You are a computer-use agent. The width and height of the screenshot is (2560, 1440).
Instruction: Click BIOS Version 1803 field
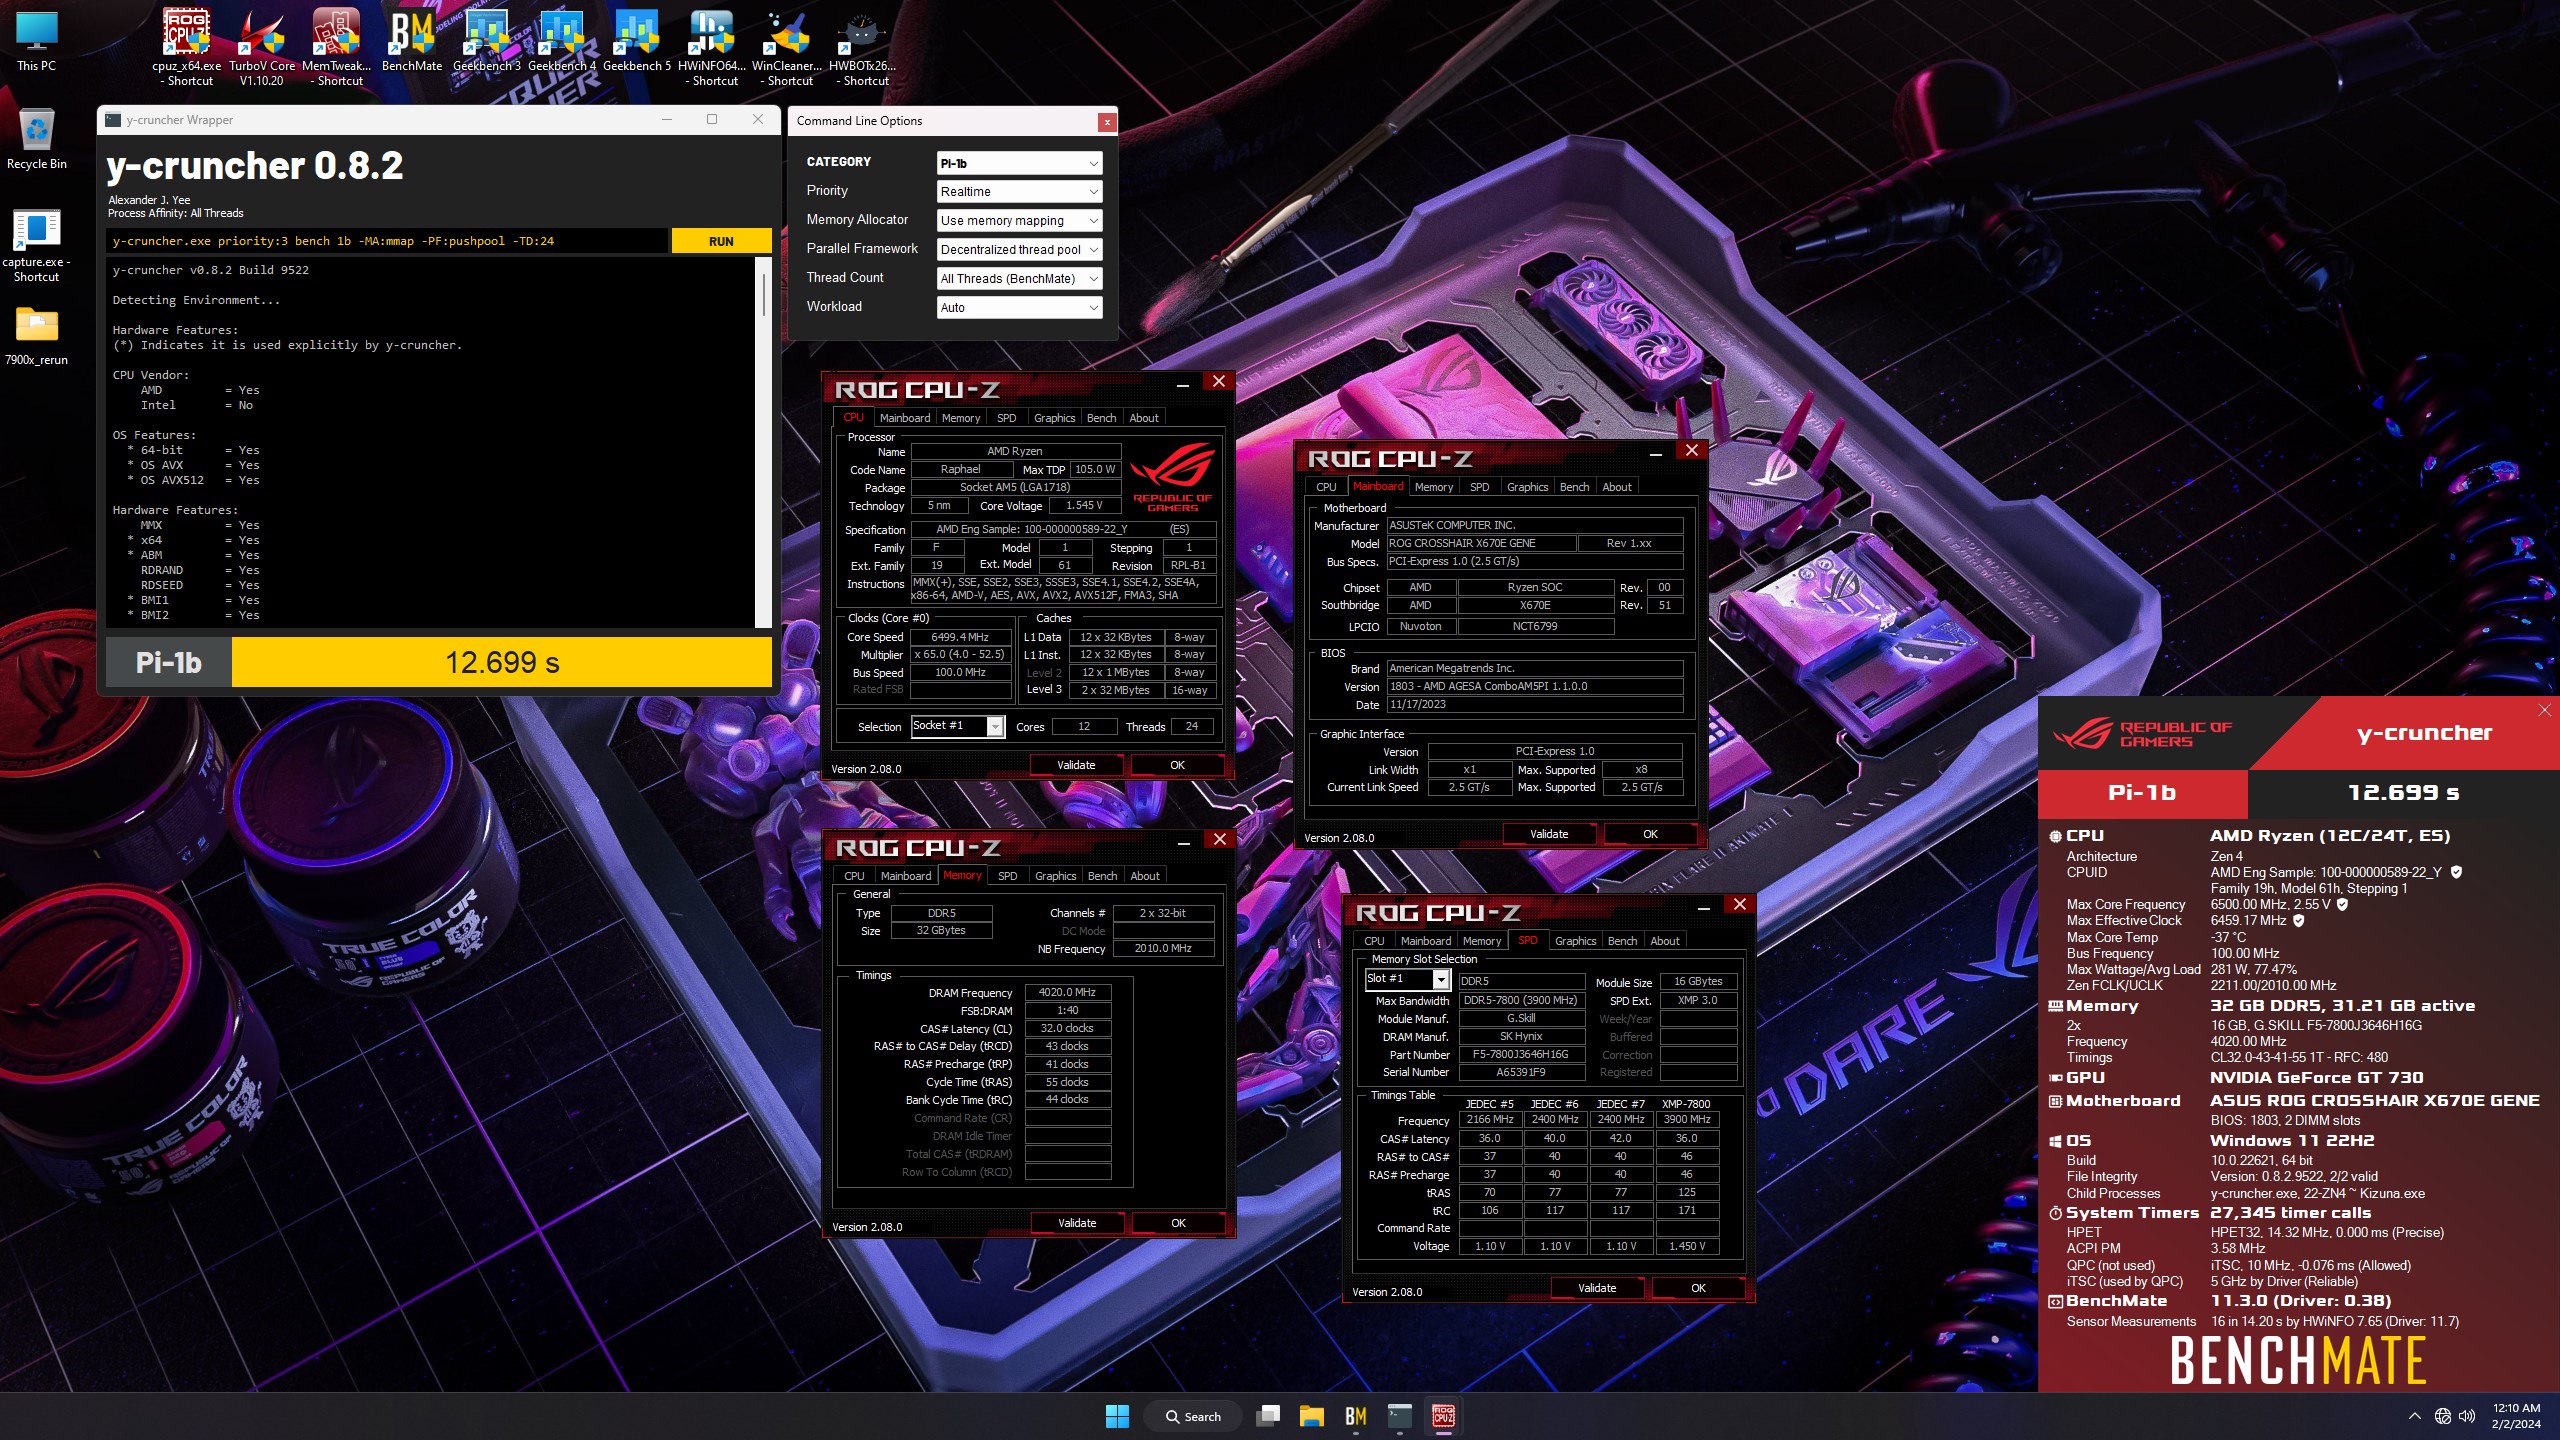point(1534,687)
